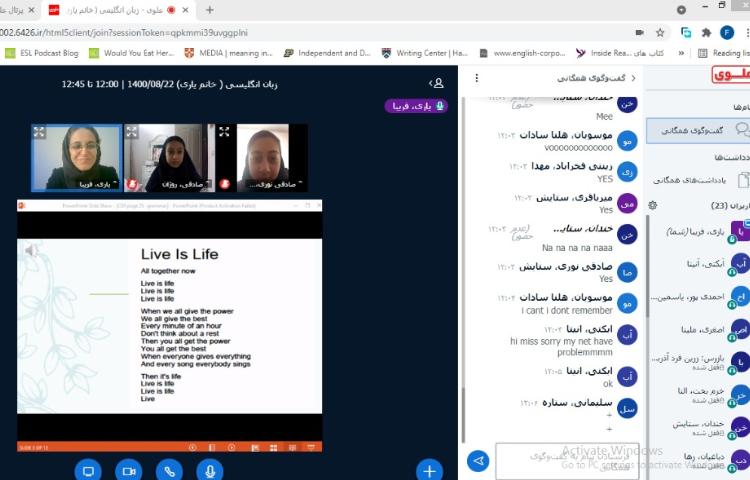Viewport: 750px width, 480px height.
Task: Open the plus actions menu
Action: [x=429, y=471]
